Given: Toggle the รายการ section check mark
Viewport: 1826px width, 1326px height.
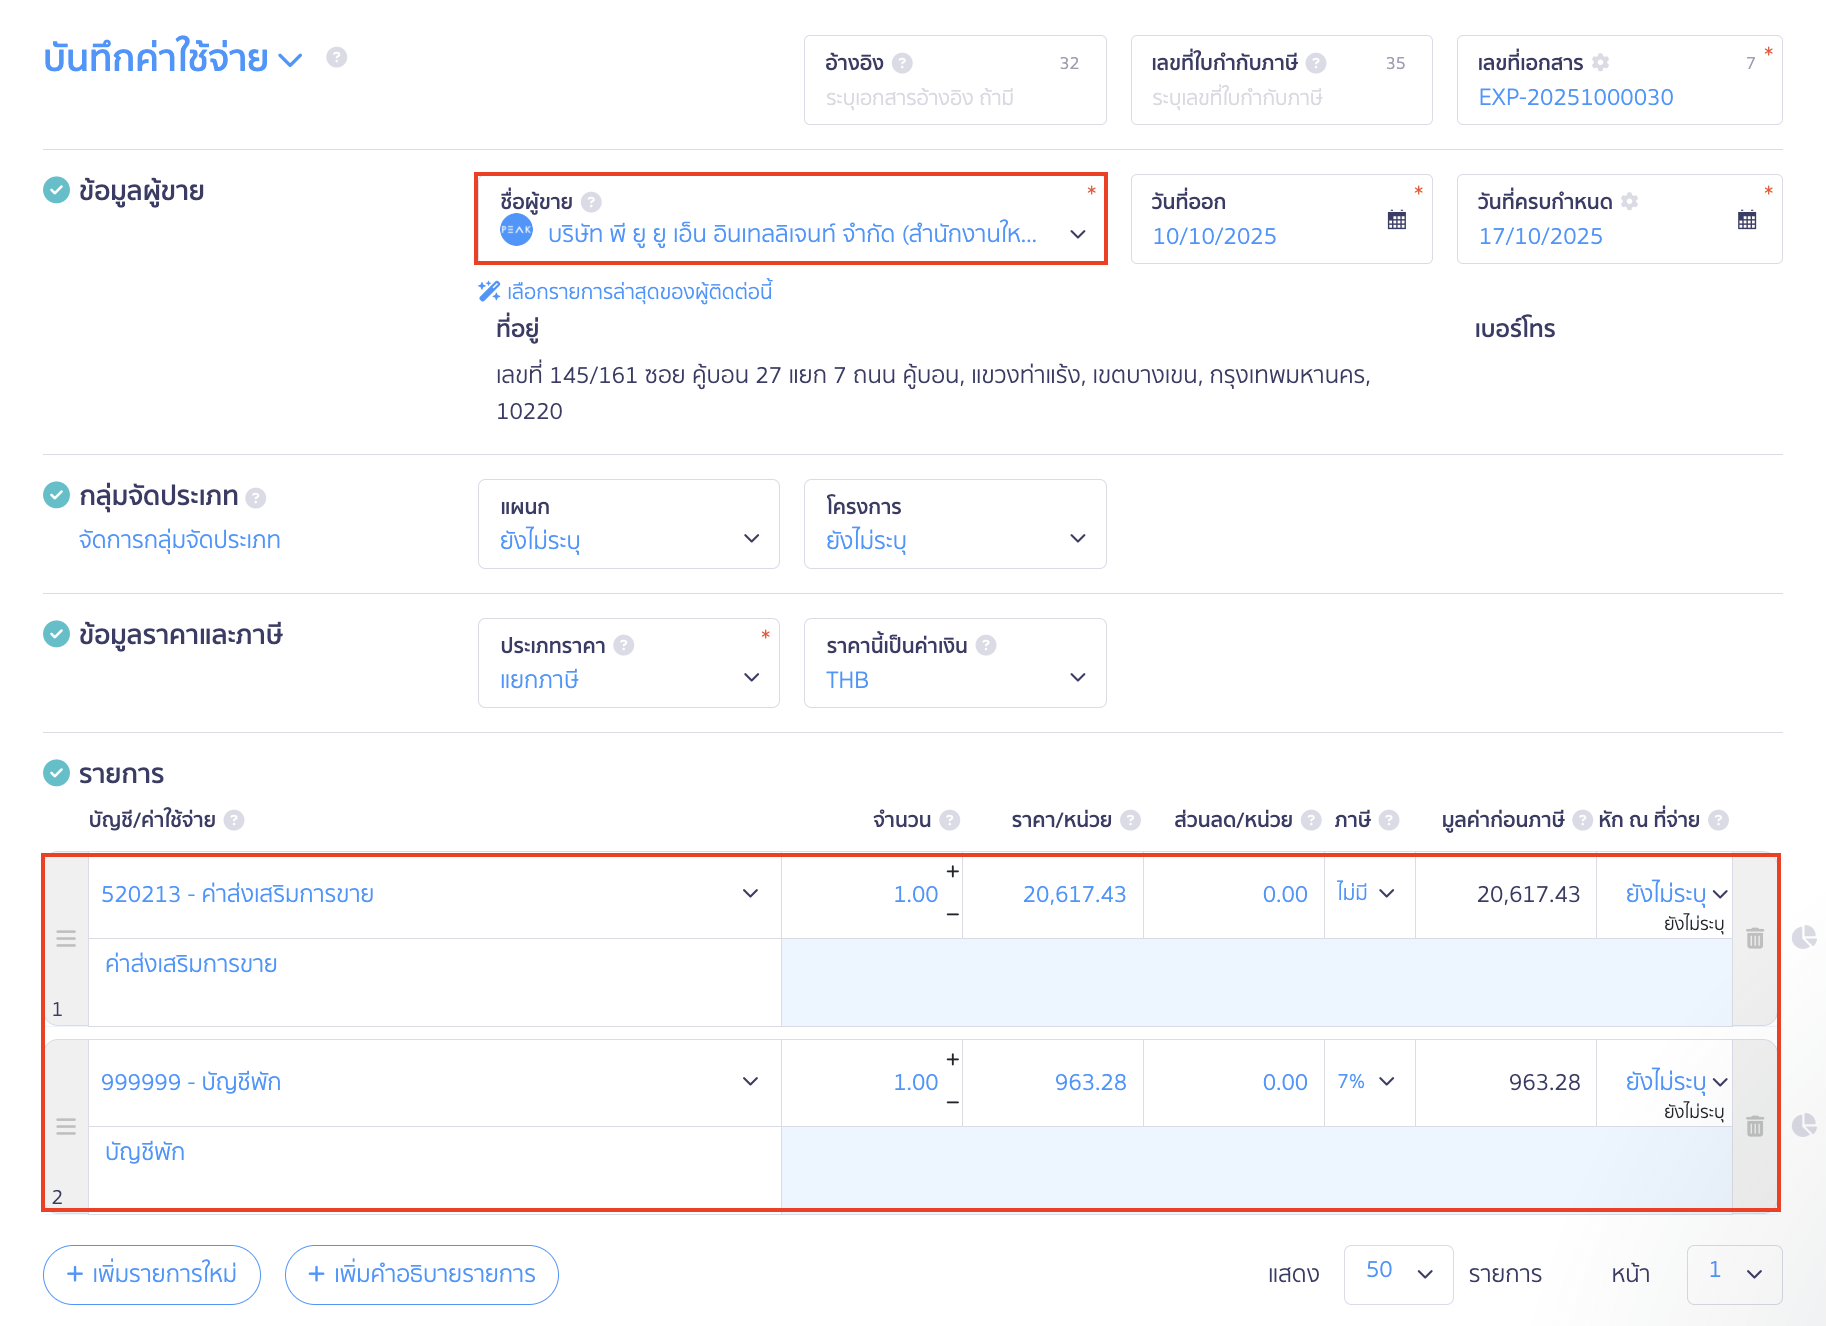Looking at the screenshot, I should pyautogui.click(x=57, y=773).
